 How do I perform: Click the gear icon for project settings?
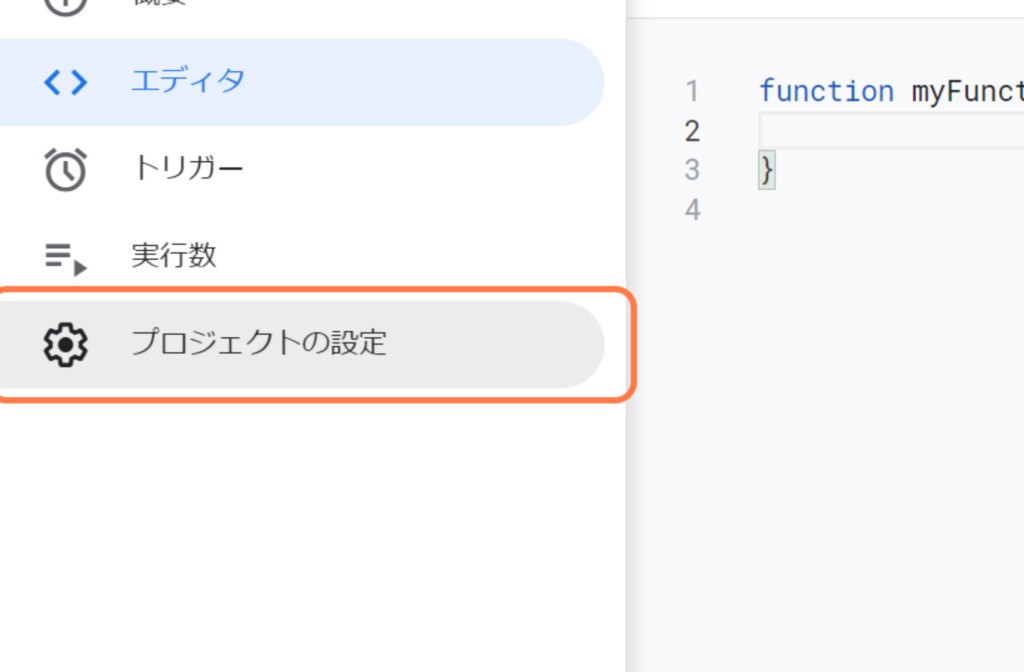[65, 344]
